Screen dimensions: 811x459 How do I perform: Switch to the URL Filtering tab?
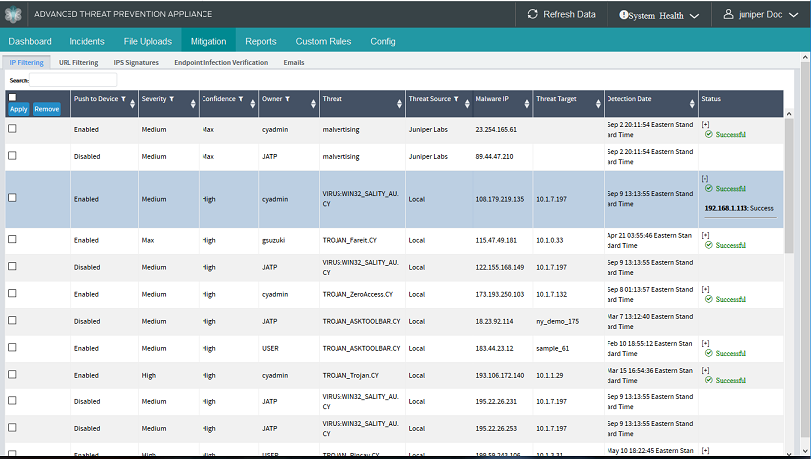78,62
